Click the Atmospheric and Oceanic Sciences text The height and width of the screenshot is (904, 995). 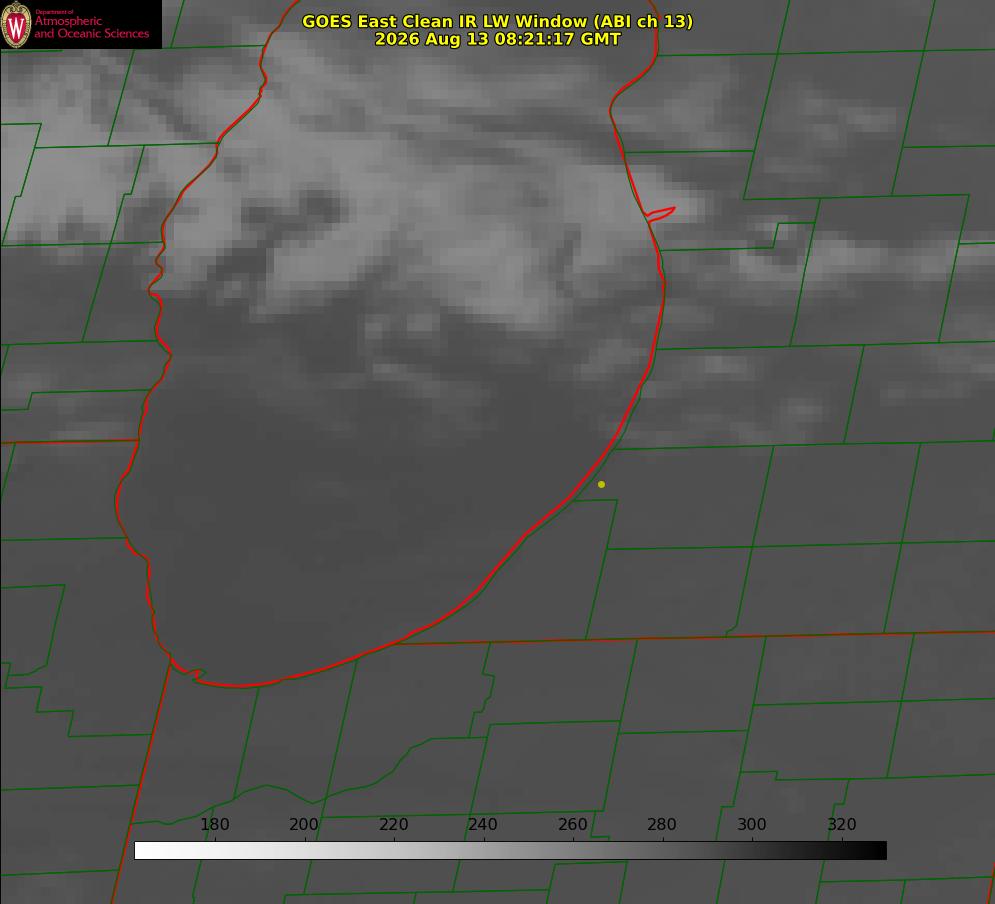point(91,27)
